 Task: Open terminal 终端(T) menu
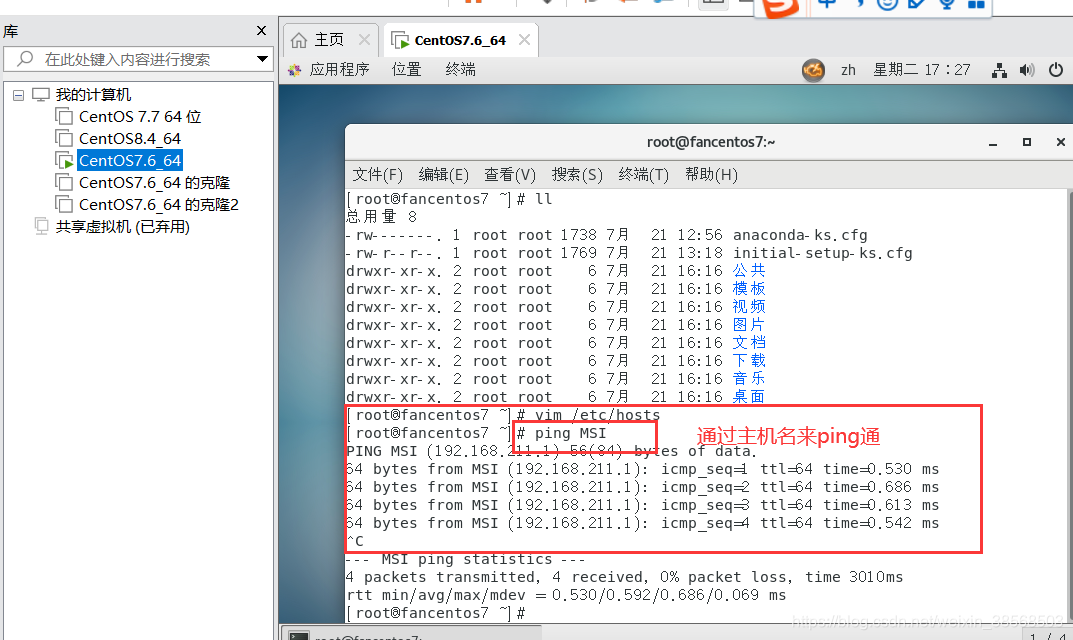(643, 175)
